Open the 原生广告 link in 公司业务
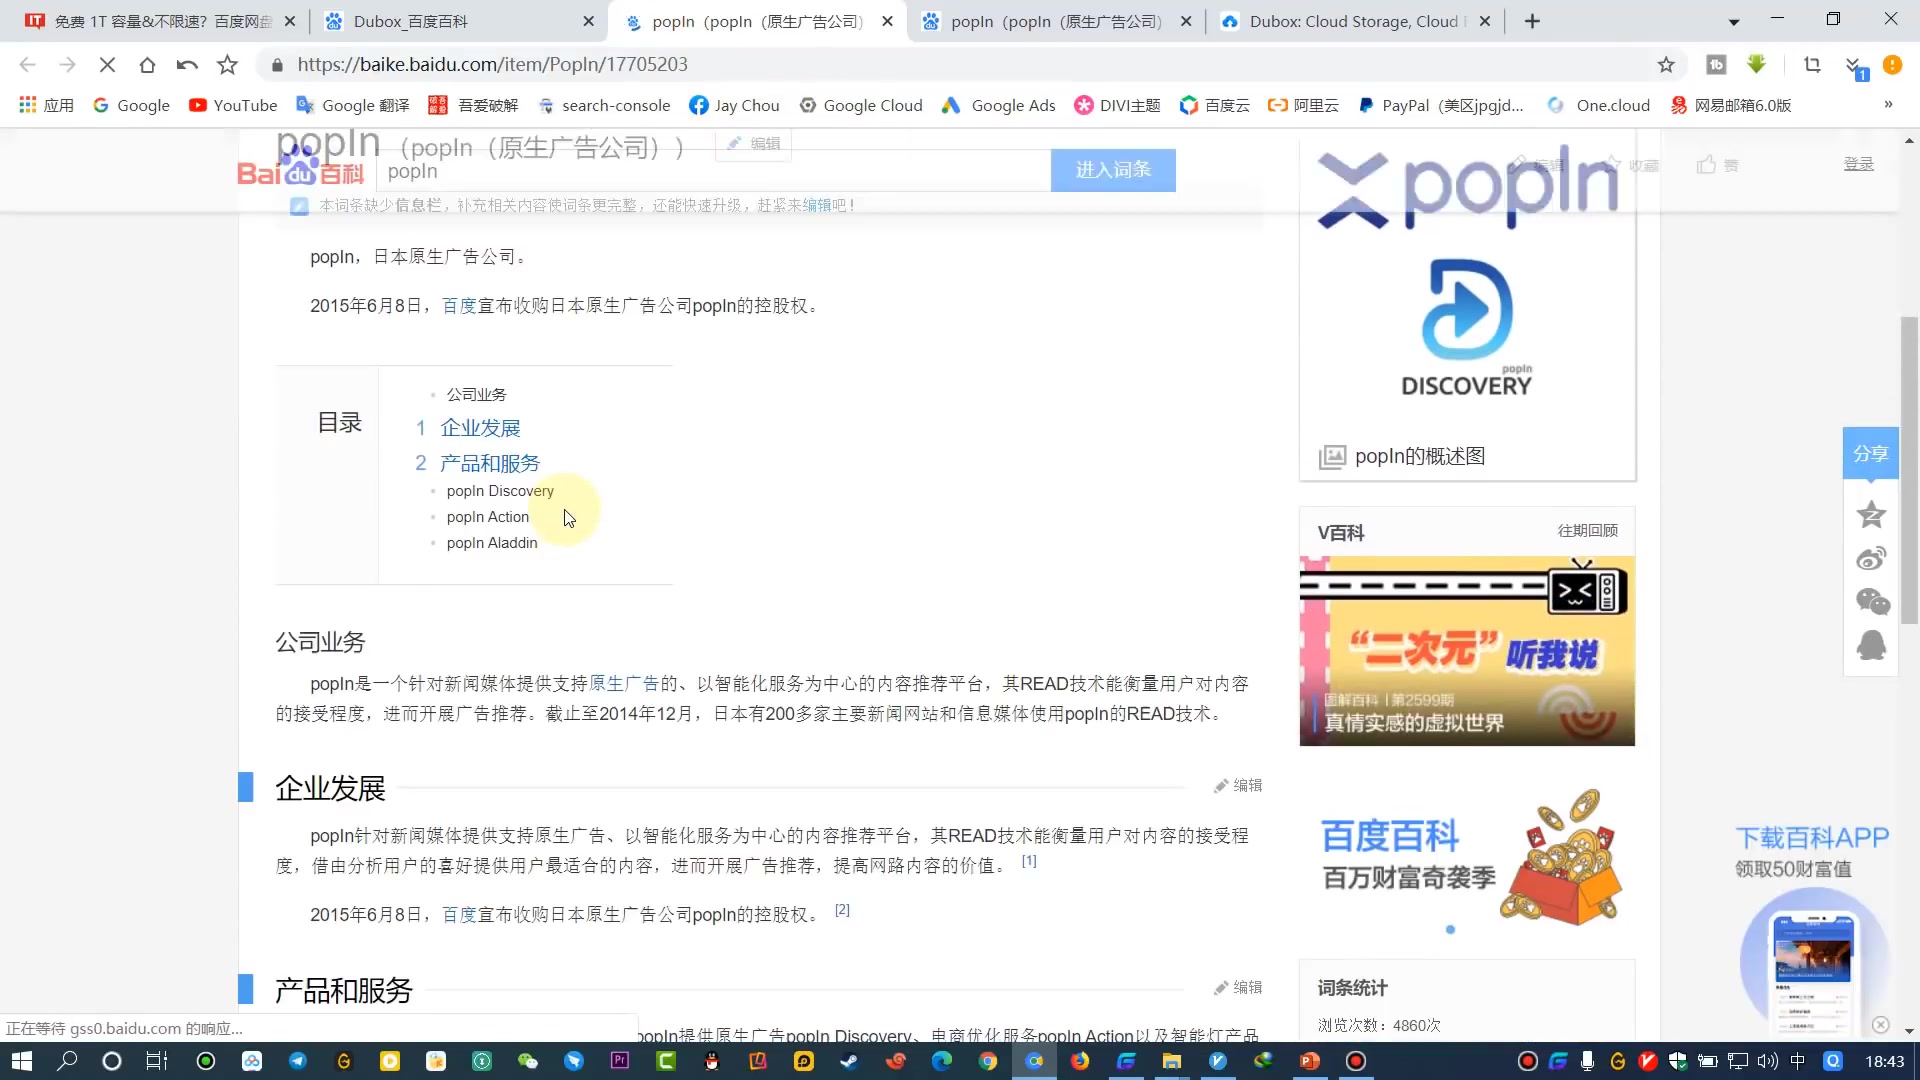1920x1080 pixels. pos(624,684)
